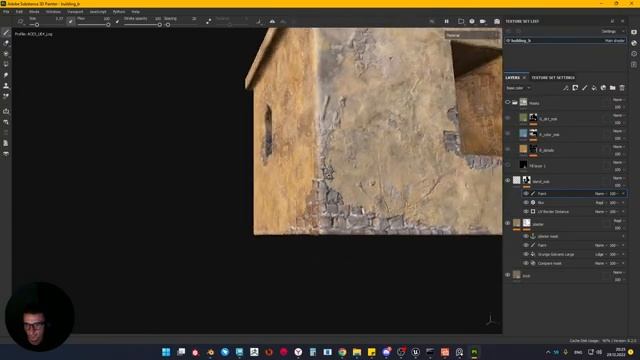The width and height of the screenshot is (640, 360).
Task: Open the Log icon in right dock
Action: tap(634, 64)
